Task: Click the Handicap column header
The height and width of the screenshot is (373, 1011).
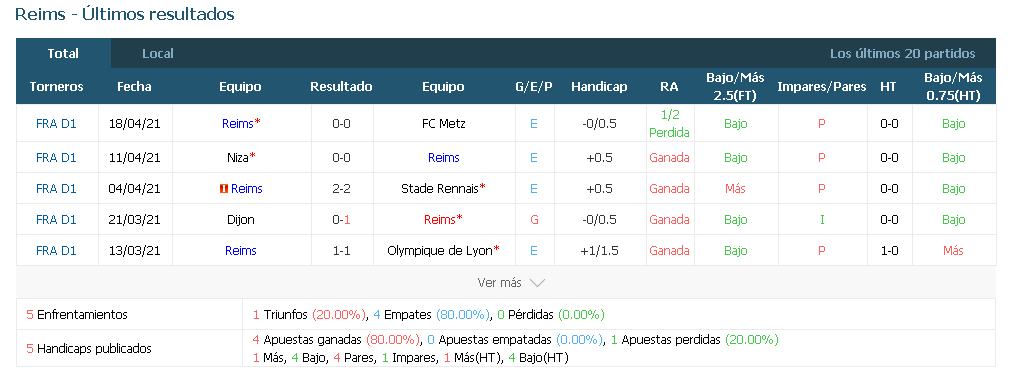Action: pyautogui.click(x=599, y=86)
